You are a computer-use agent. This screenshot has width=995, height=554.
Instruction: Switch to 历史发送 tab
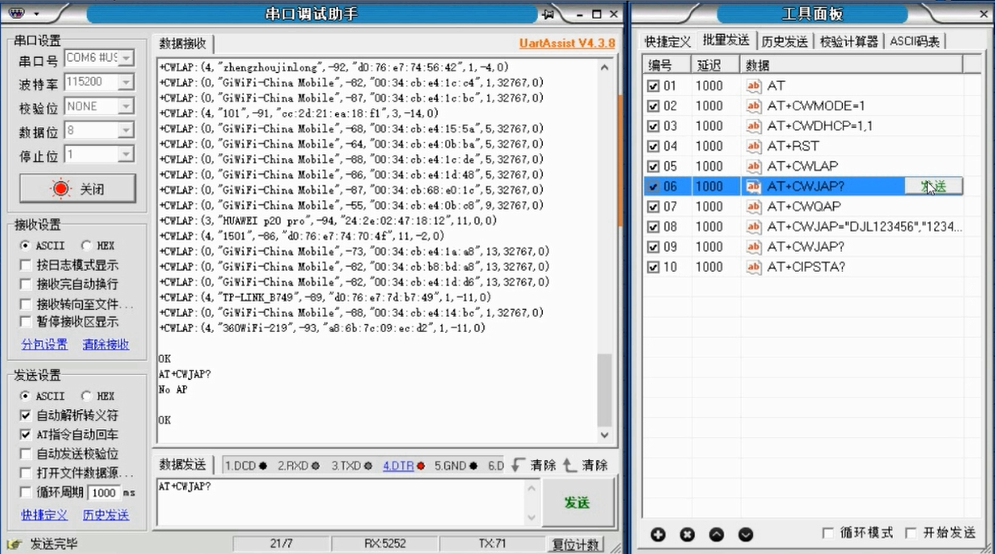[784, 42]
